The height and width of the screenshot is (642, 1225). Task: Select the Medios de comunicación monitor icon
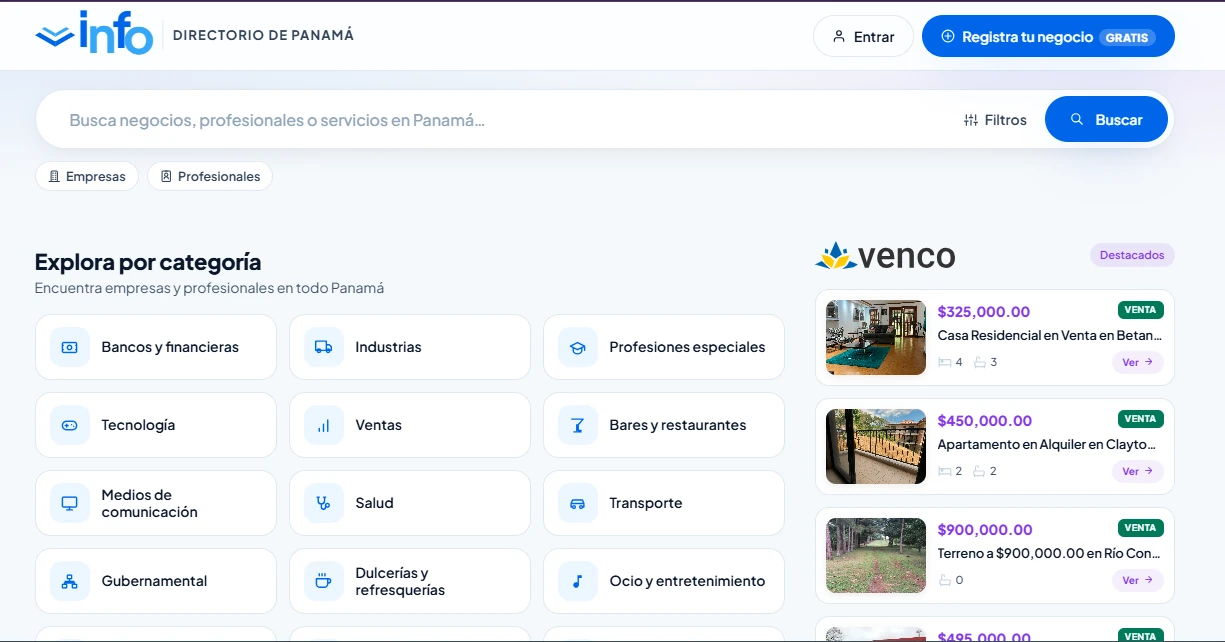[x=70, y=503]
